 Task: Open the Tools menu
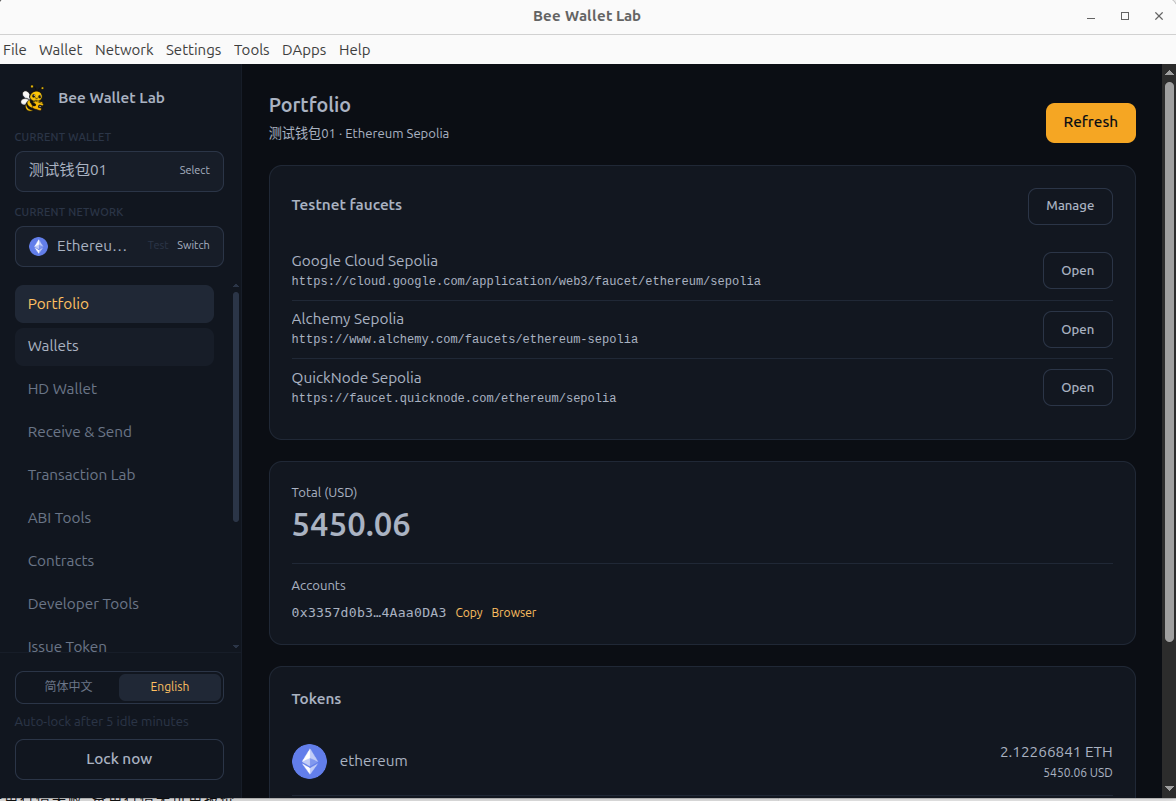(x=251, y=50)
